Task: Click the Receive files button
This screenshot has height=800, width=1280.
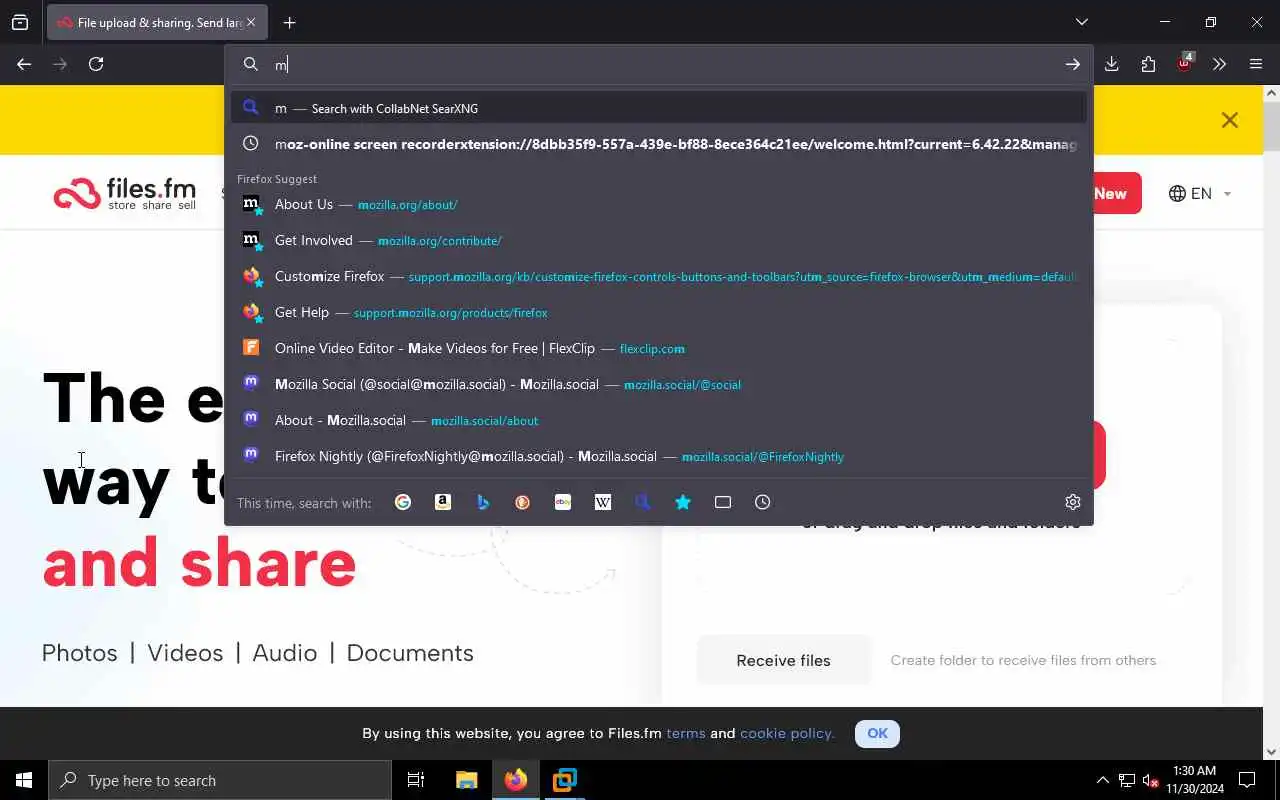Action: pos(784,660)
